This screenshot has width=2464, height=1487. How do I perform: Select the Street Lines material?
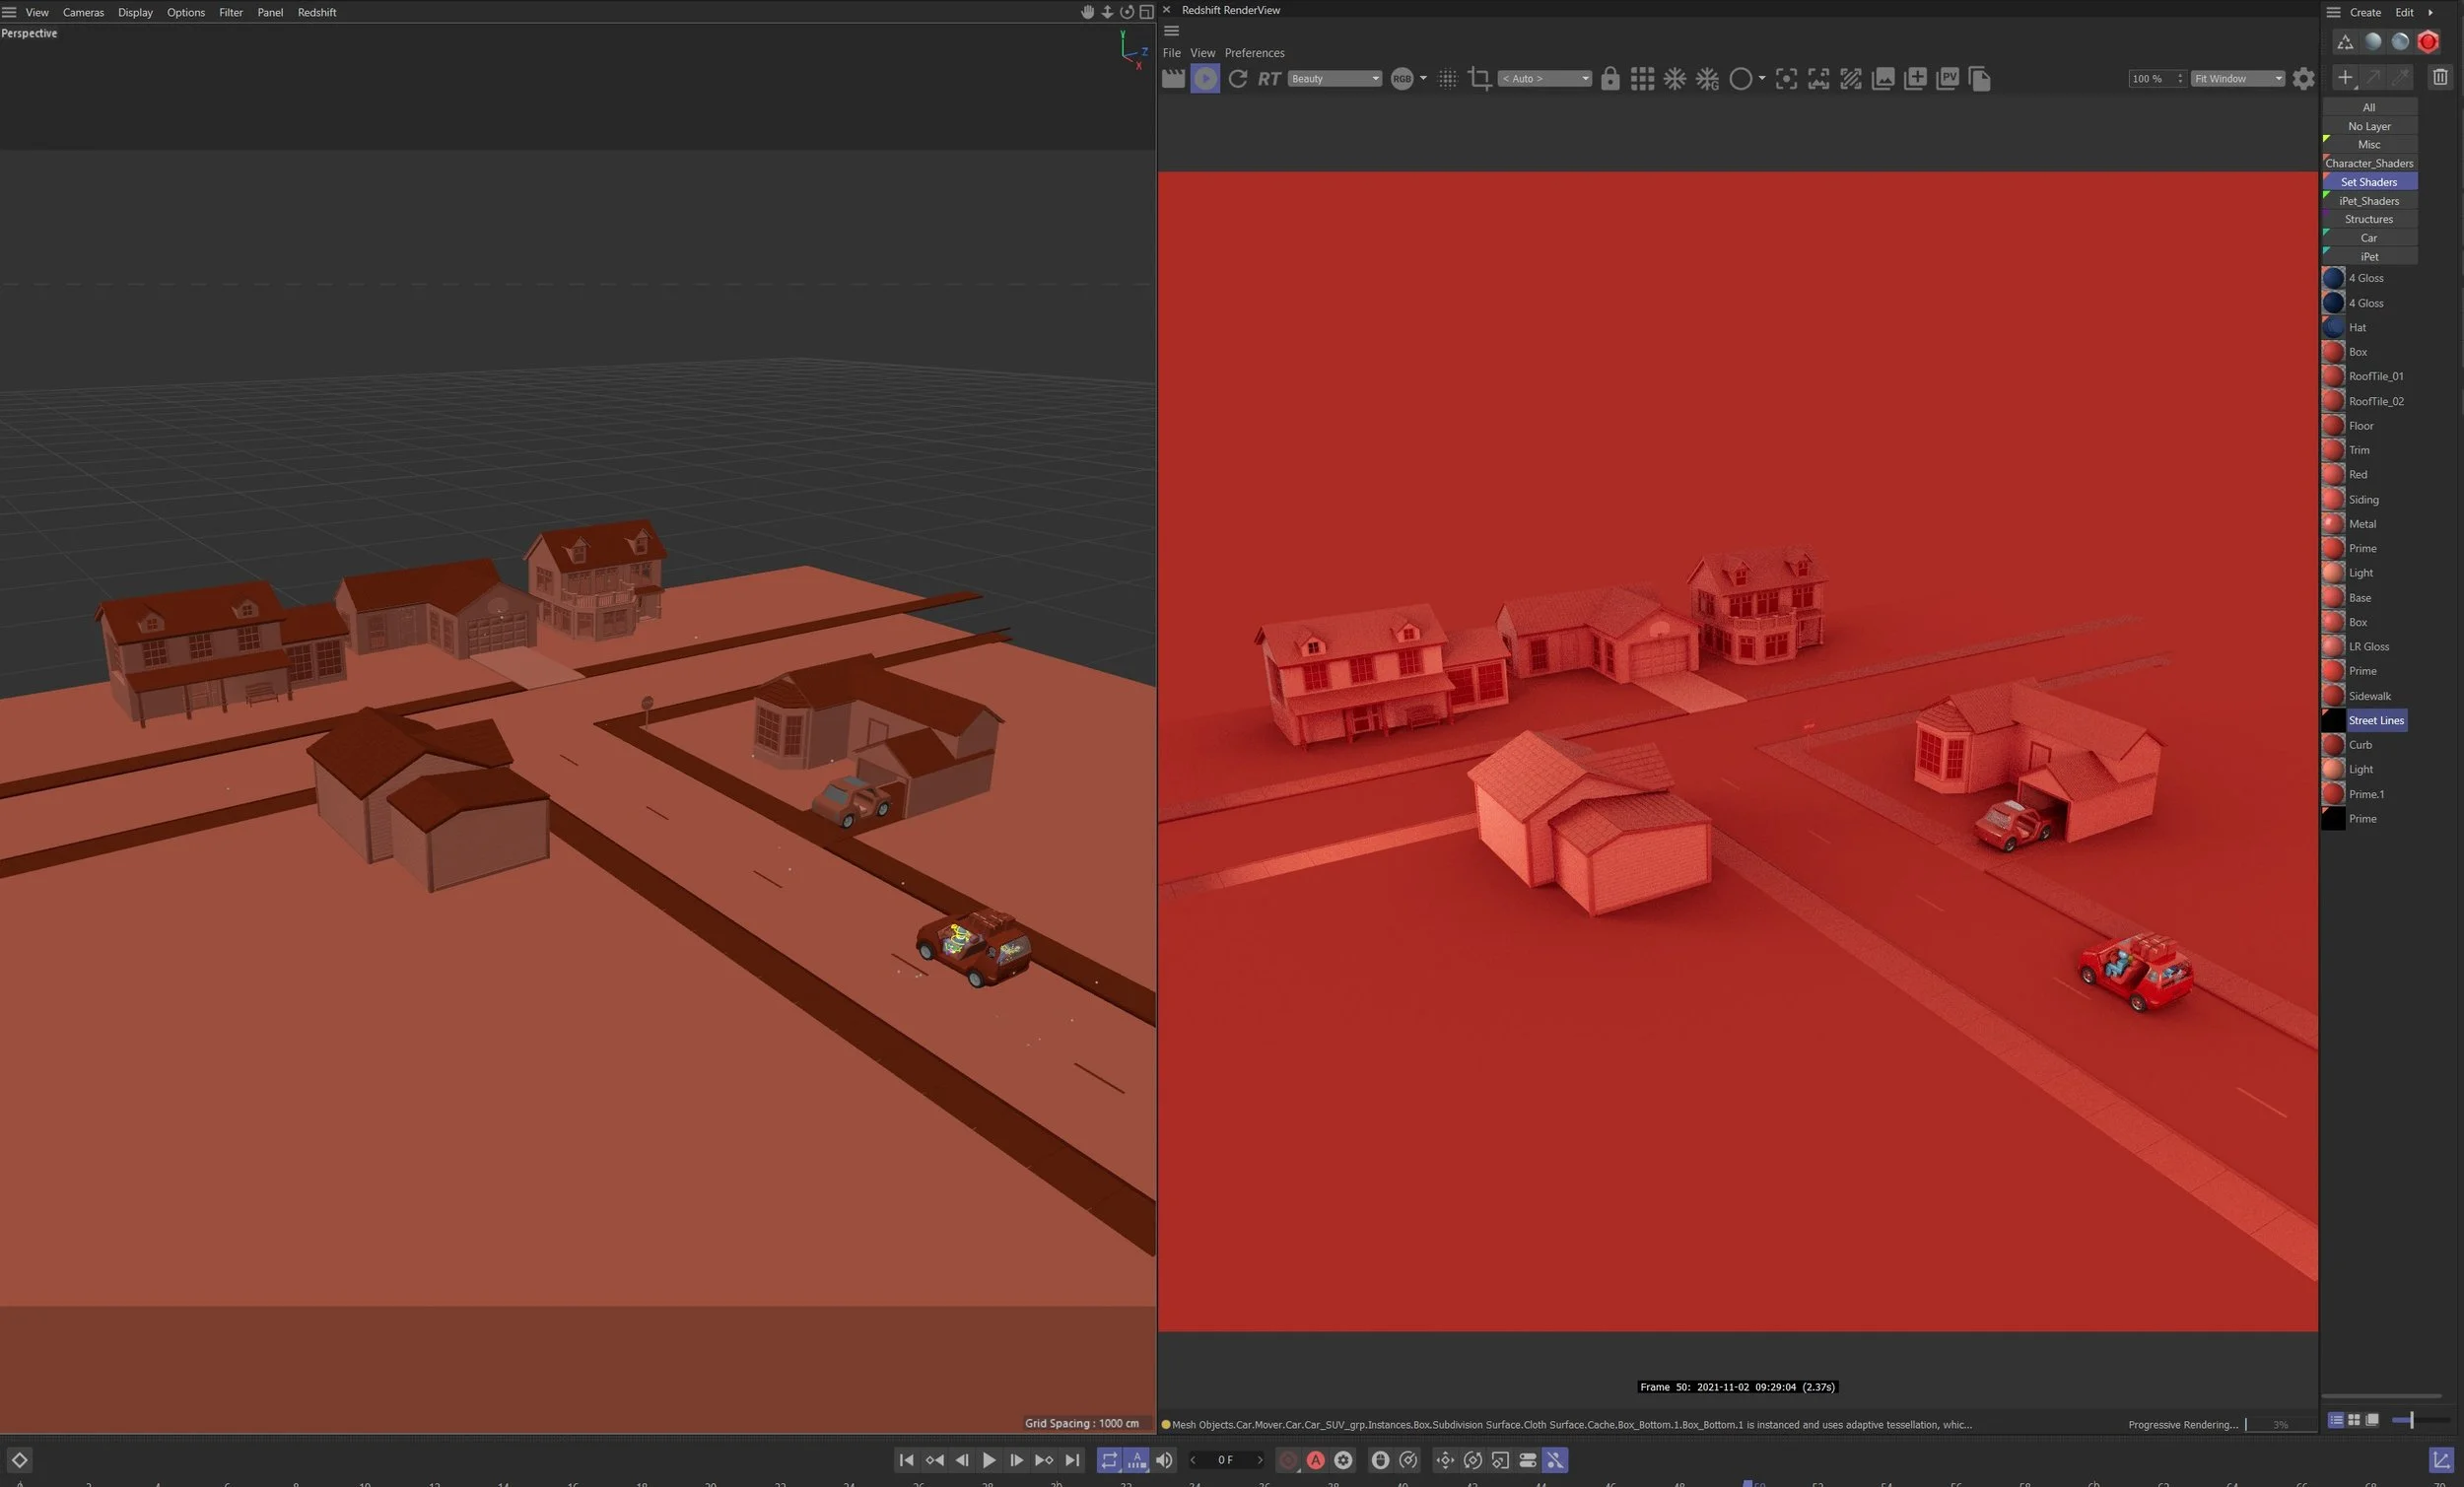tap(2375, 720)
